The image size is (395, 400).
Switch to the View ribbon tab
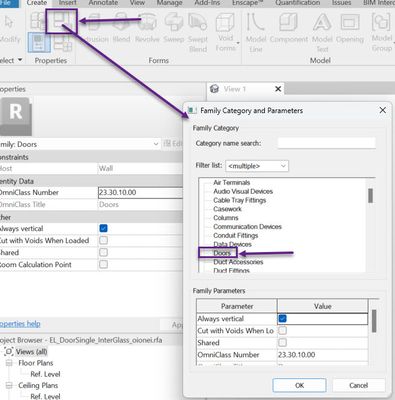click(137, 3)
